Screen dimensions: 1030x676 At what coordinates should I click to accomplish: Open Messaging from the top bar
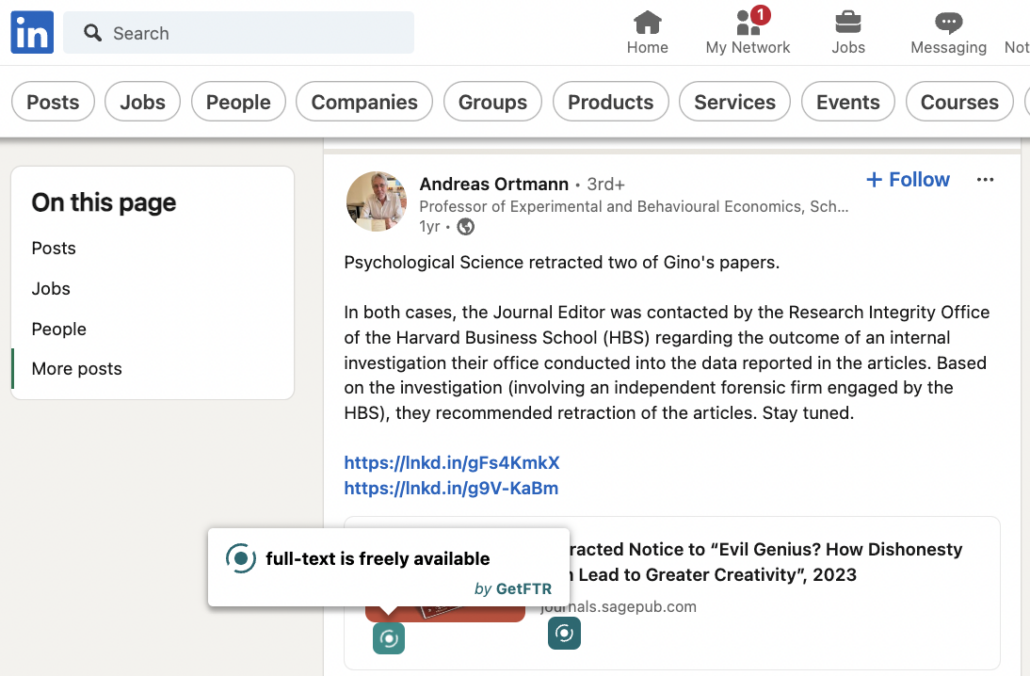point(948,33)
